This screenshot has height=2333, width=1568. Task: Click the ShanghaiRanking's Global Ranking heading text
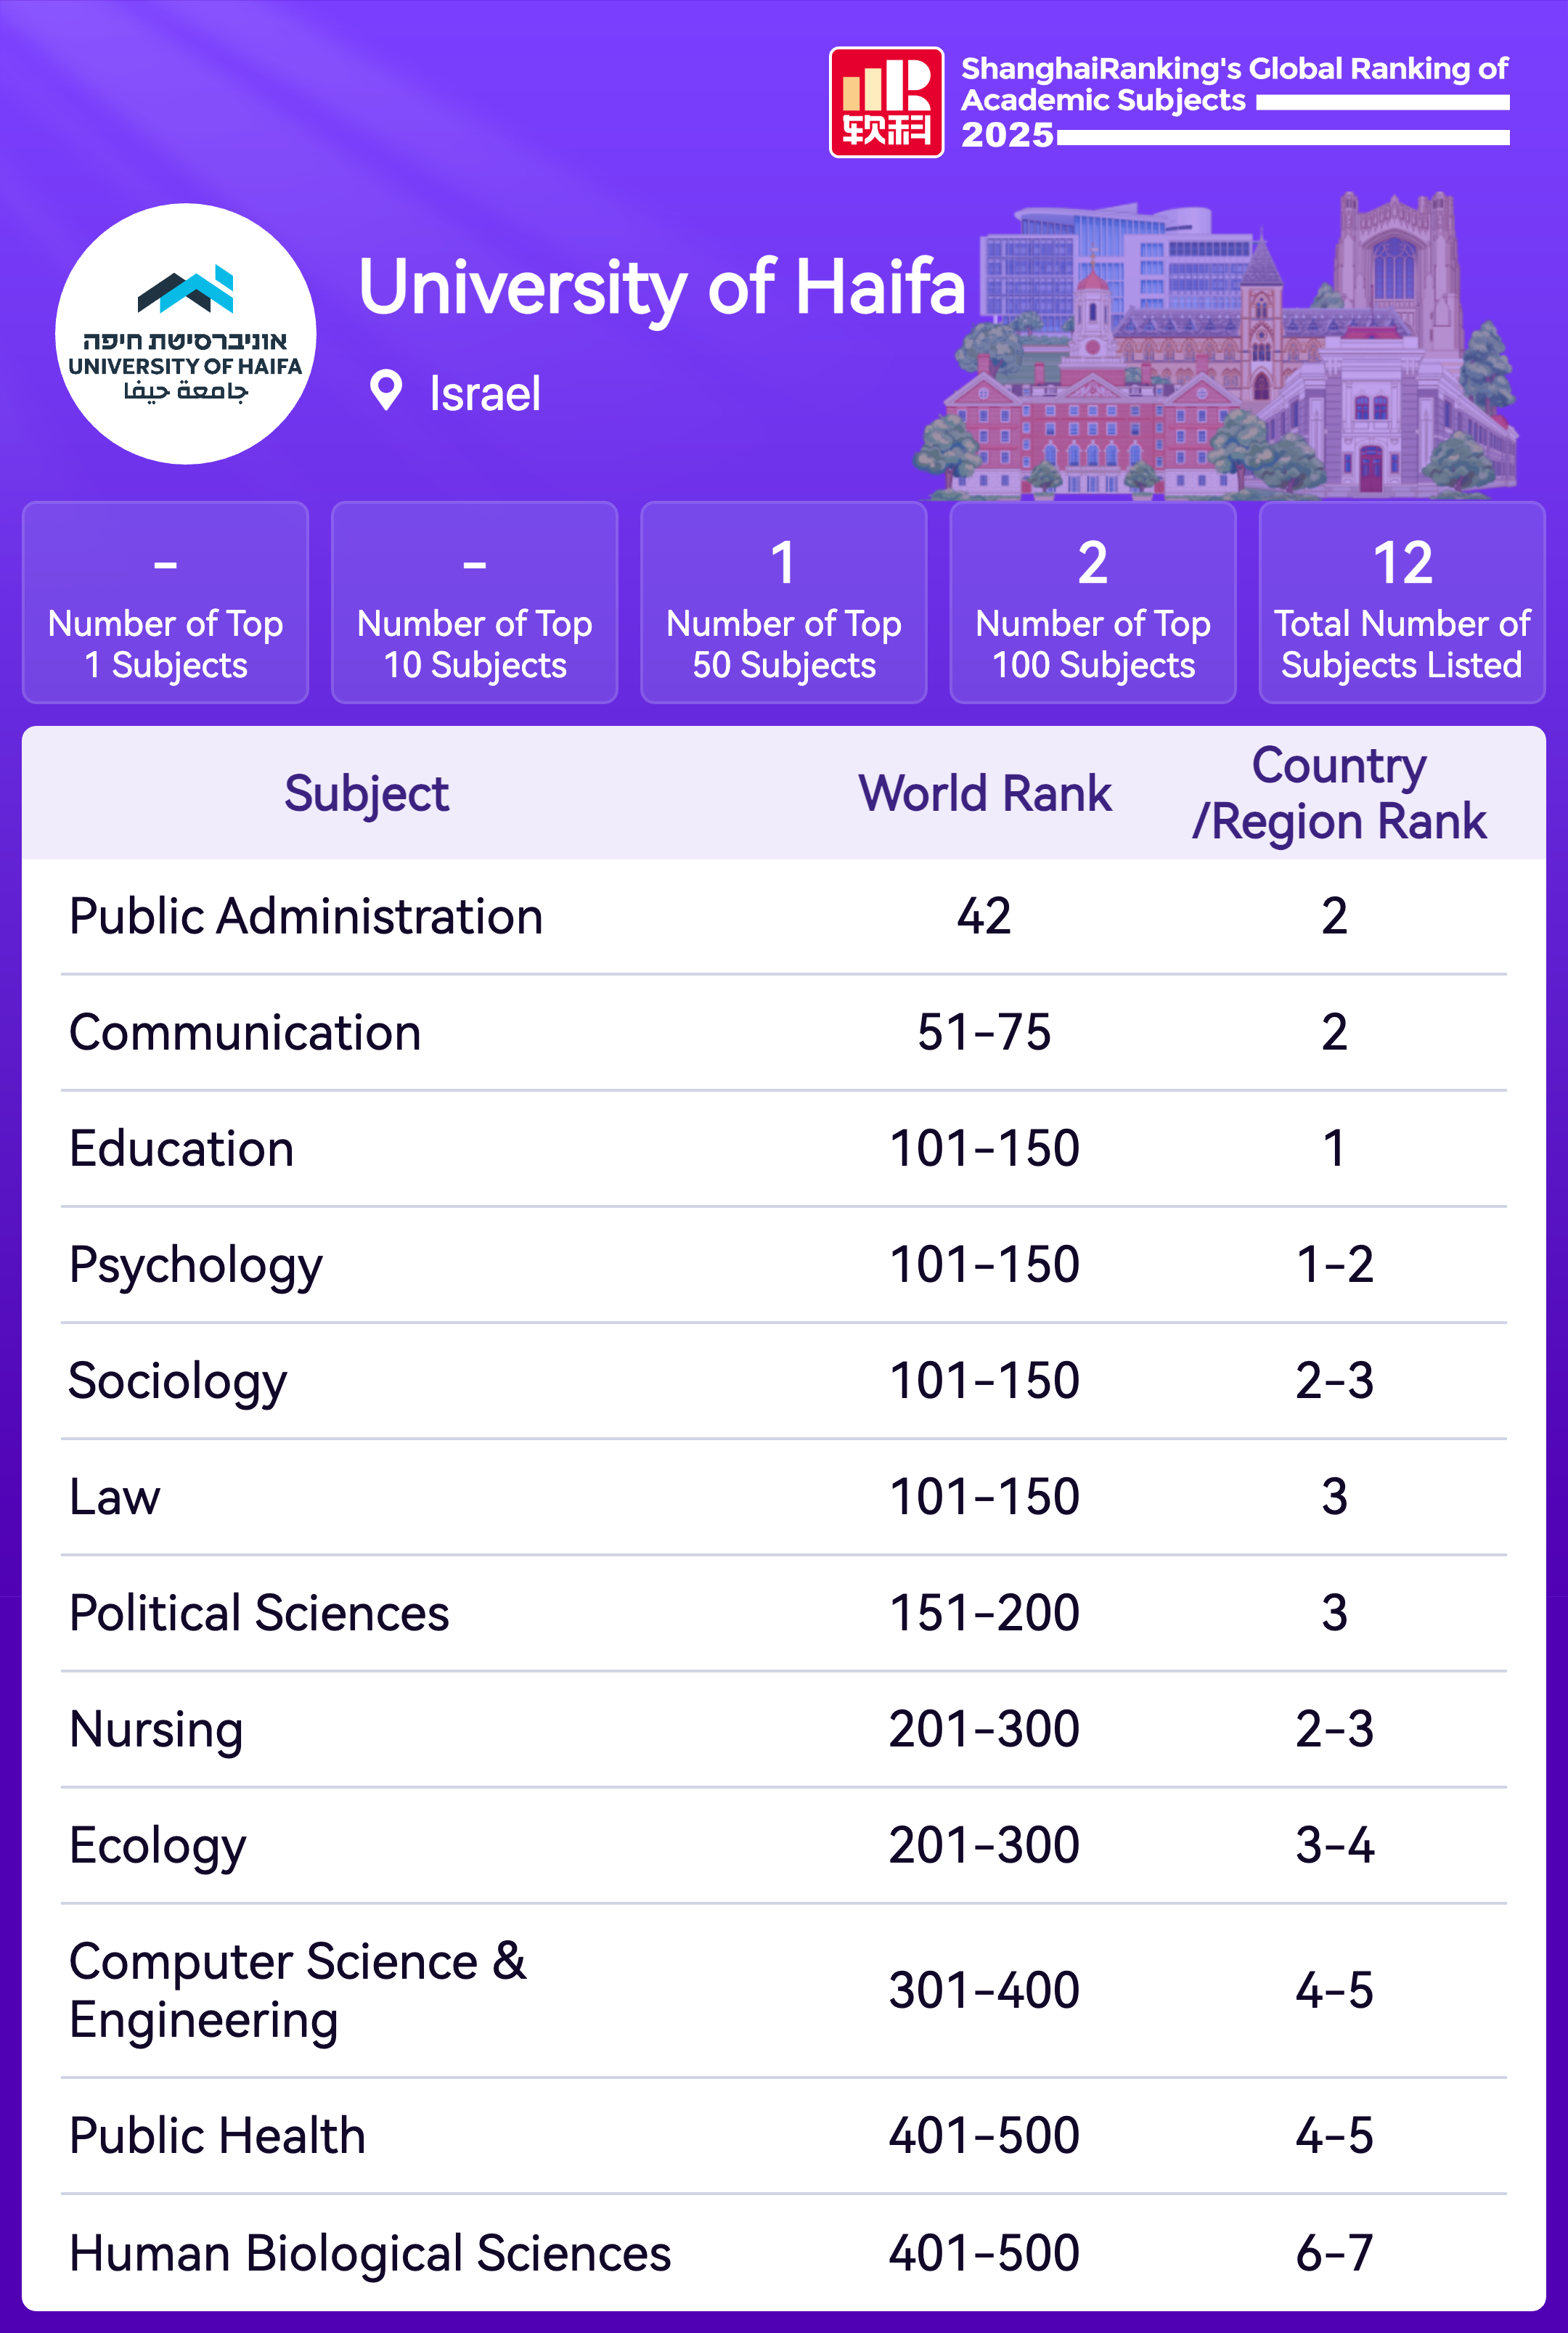point(1234,84)
